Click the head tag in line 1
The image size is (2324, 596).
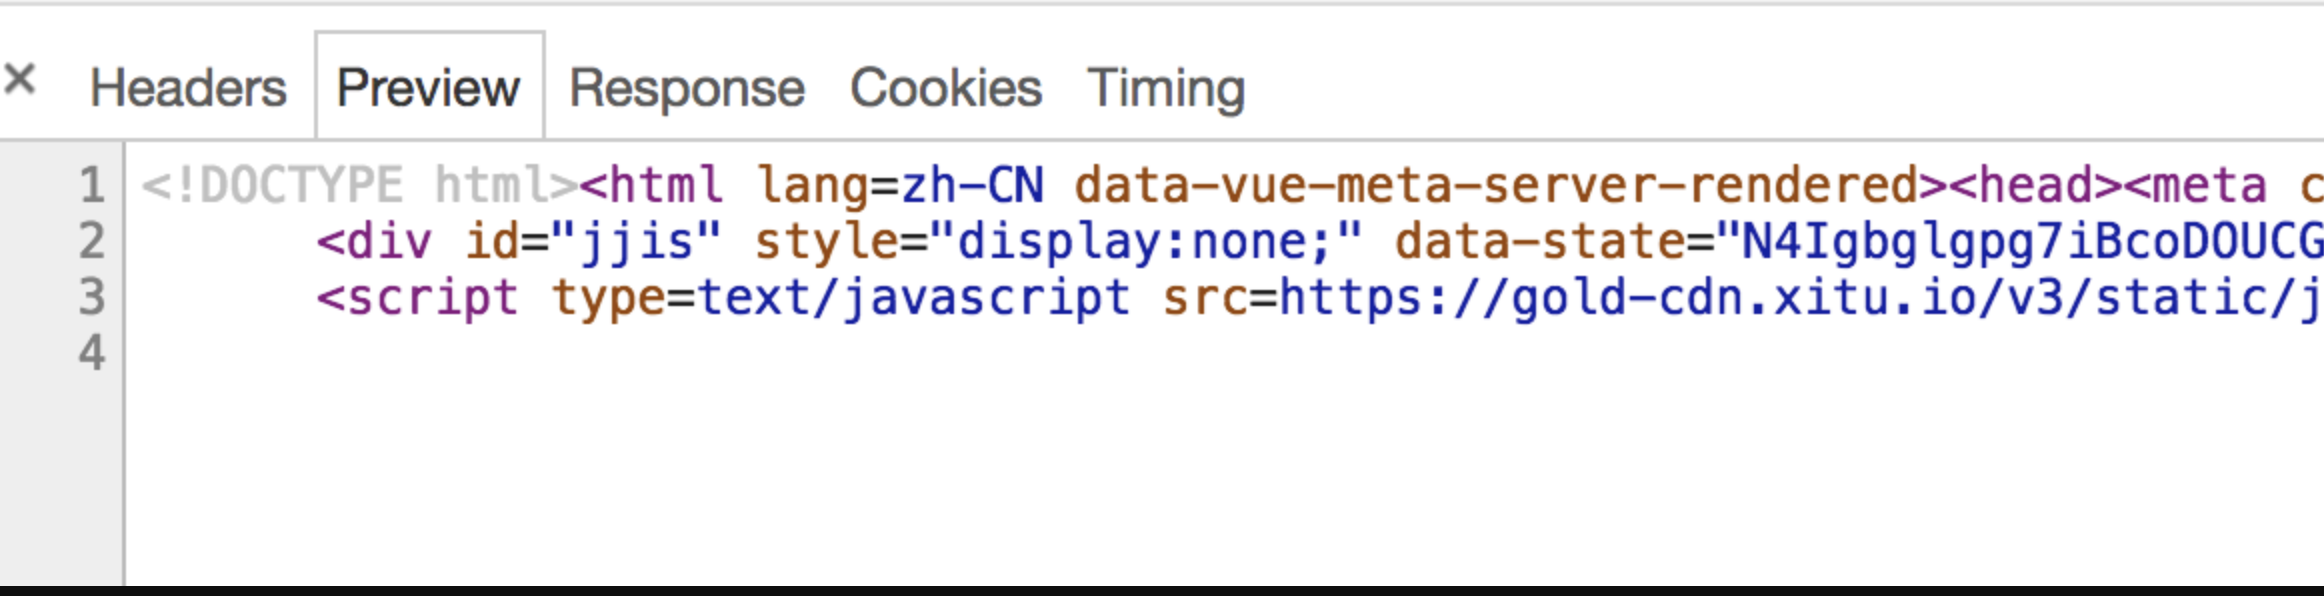[x=2034, y=186]
